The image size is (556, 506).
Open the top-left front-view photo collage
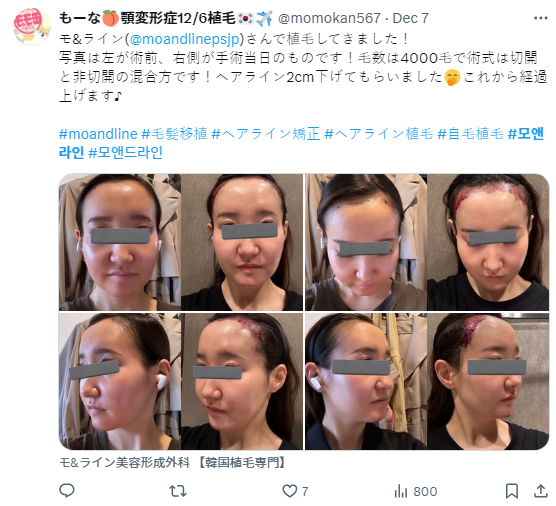(181, 242)
